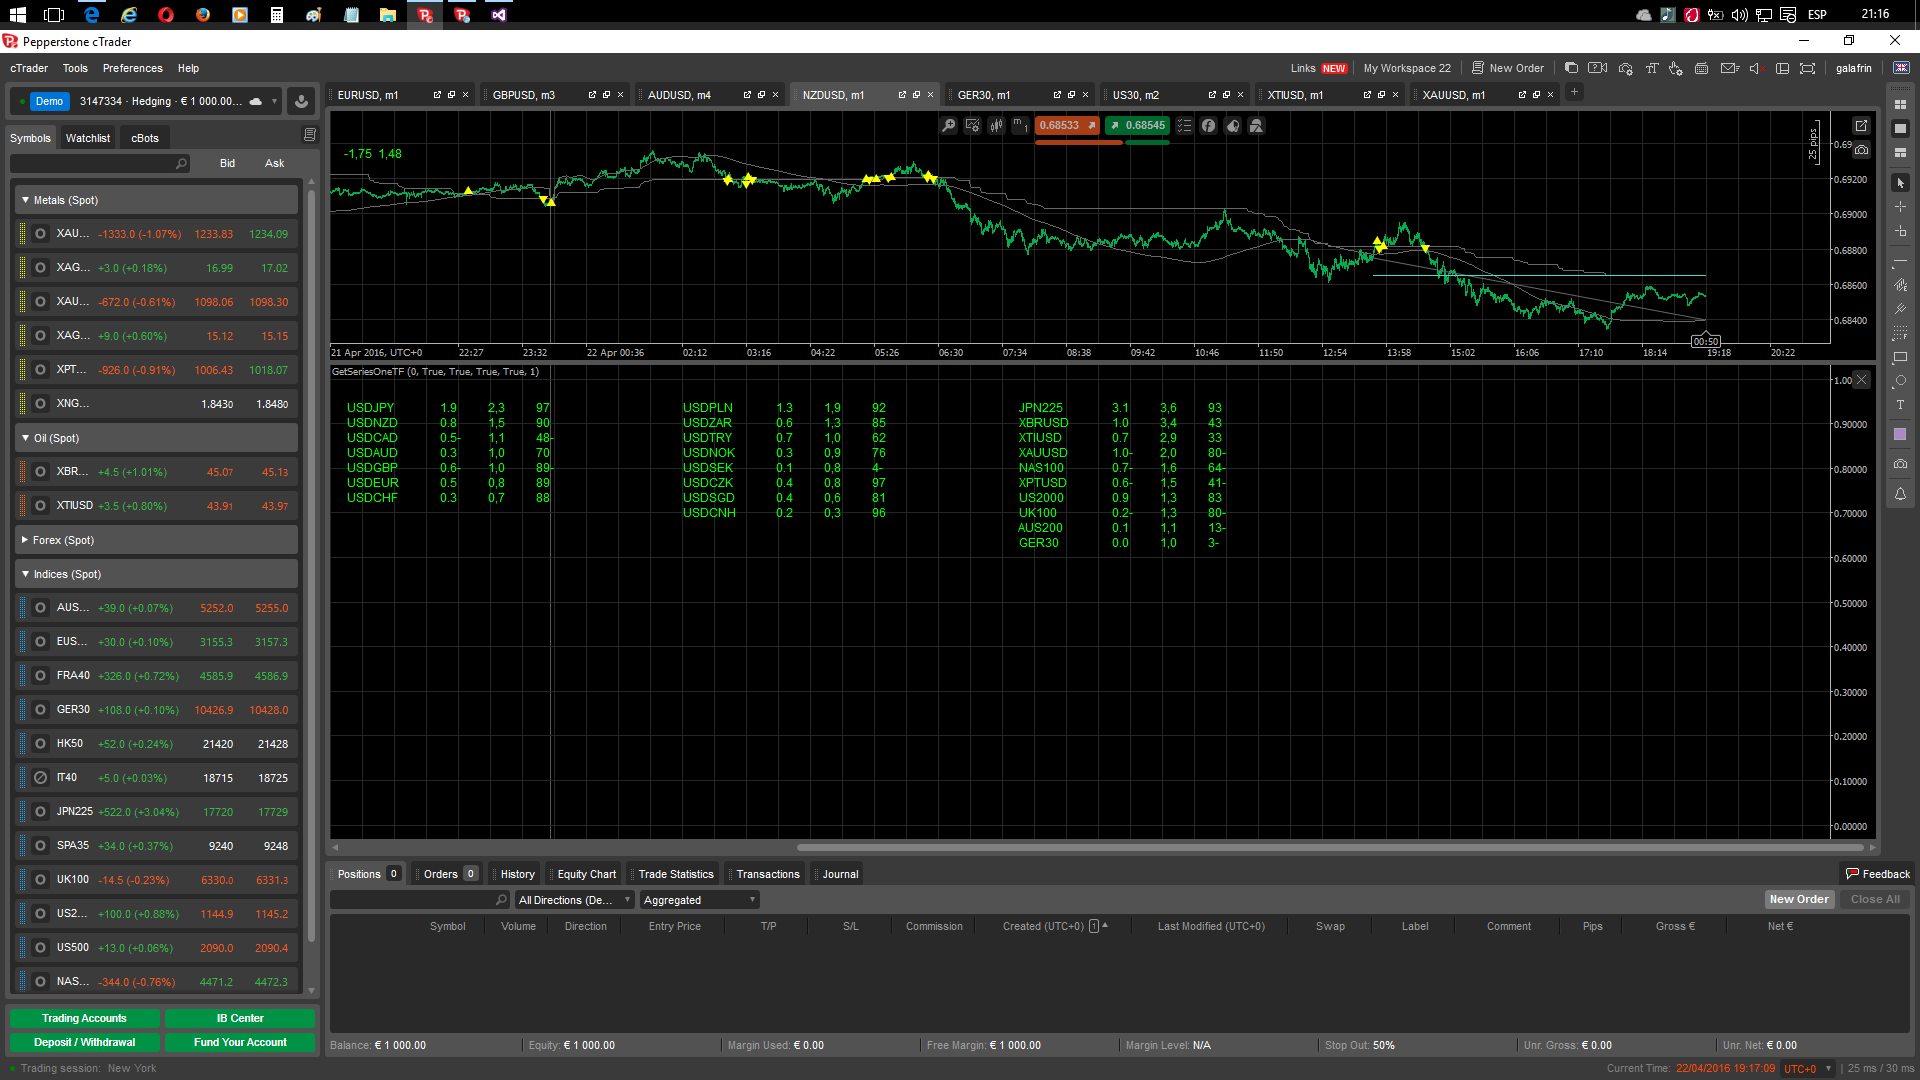The height and width of the screenshot is (1080, 1920).
Task: Click the sound muted speaker icon
Action: pyautogui.click(x=1755, y=68)
